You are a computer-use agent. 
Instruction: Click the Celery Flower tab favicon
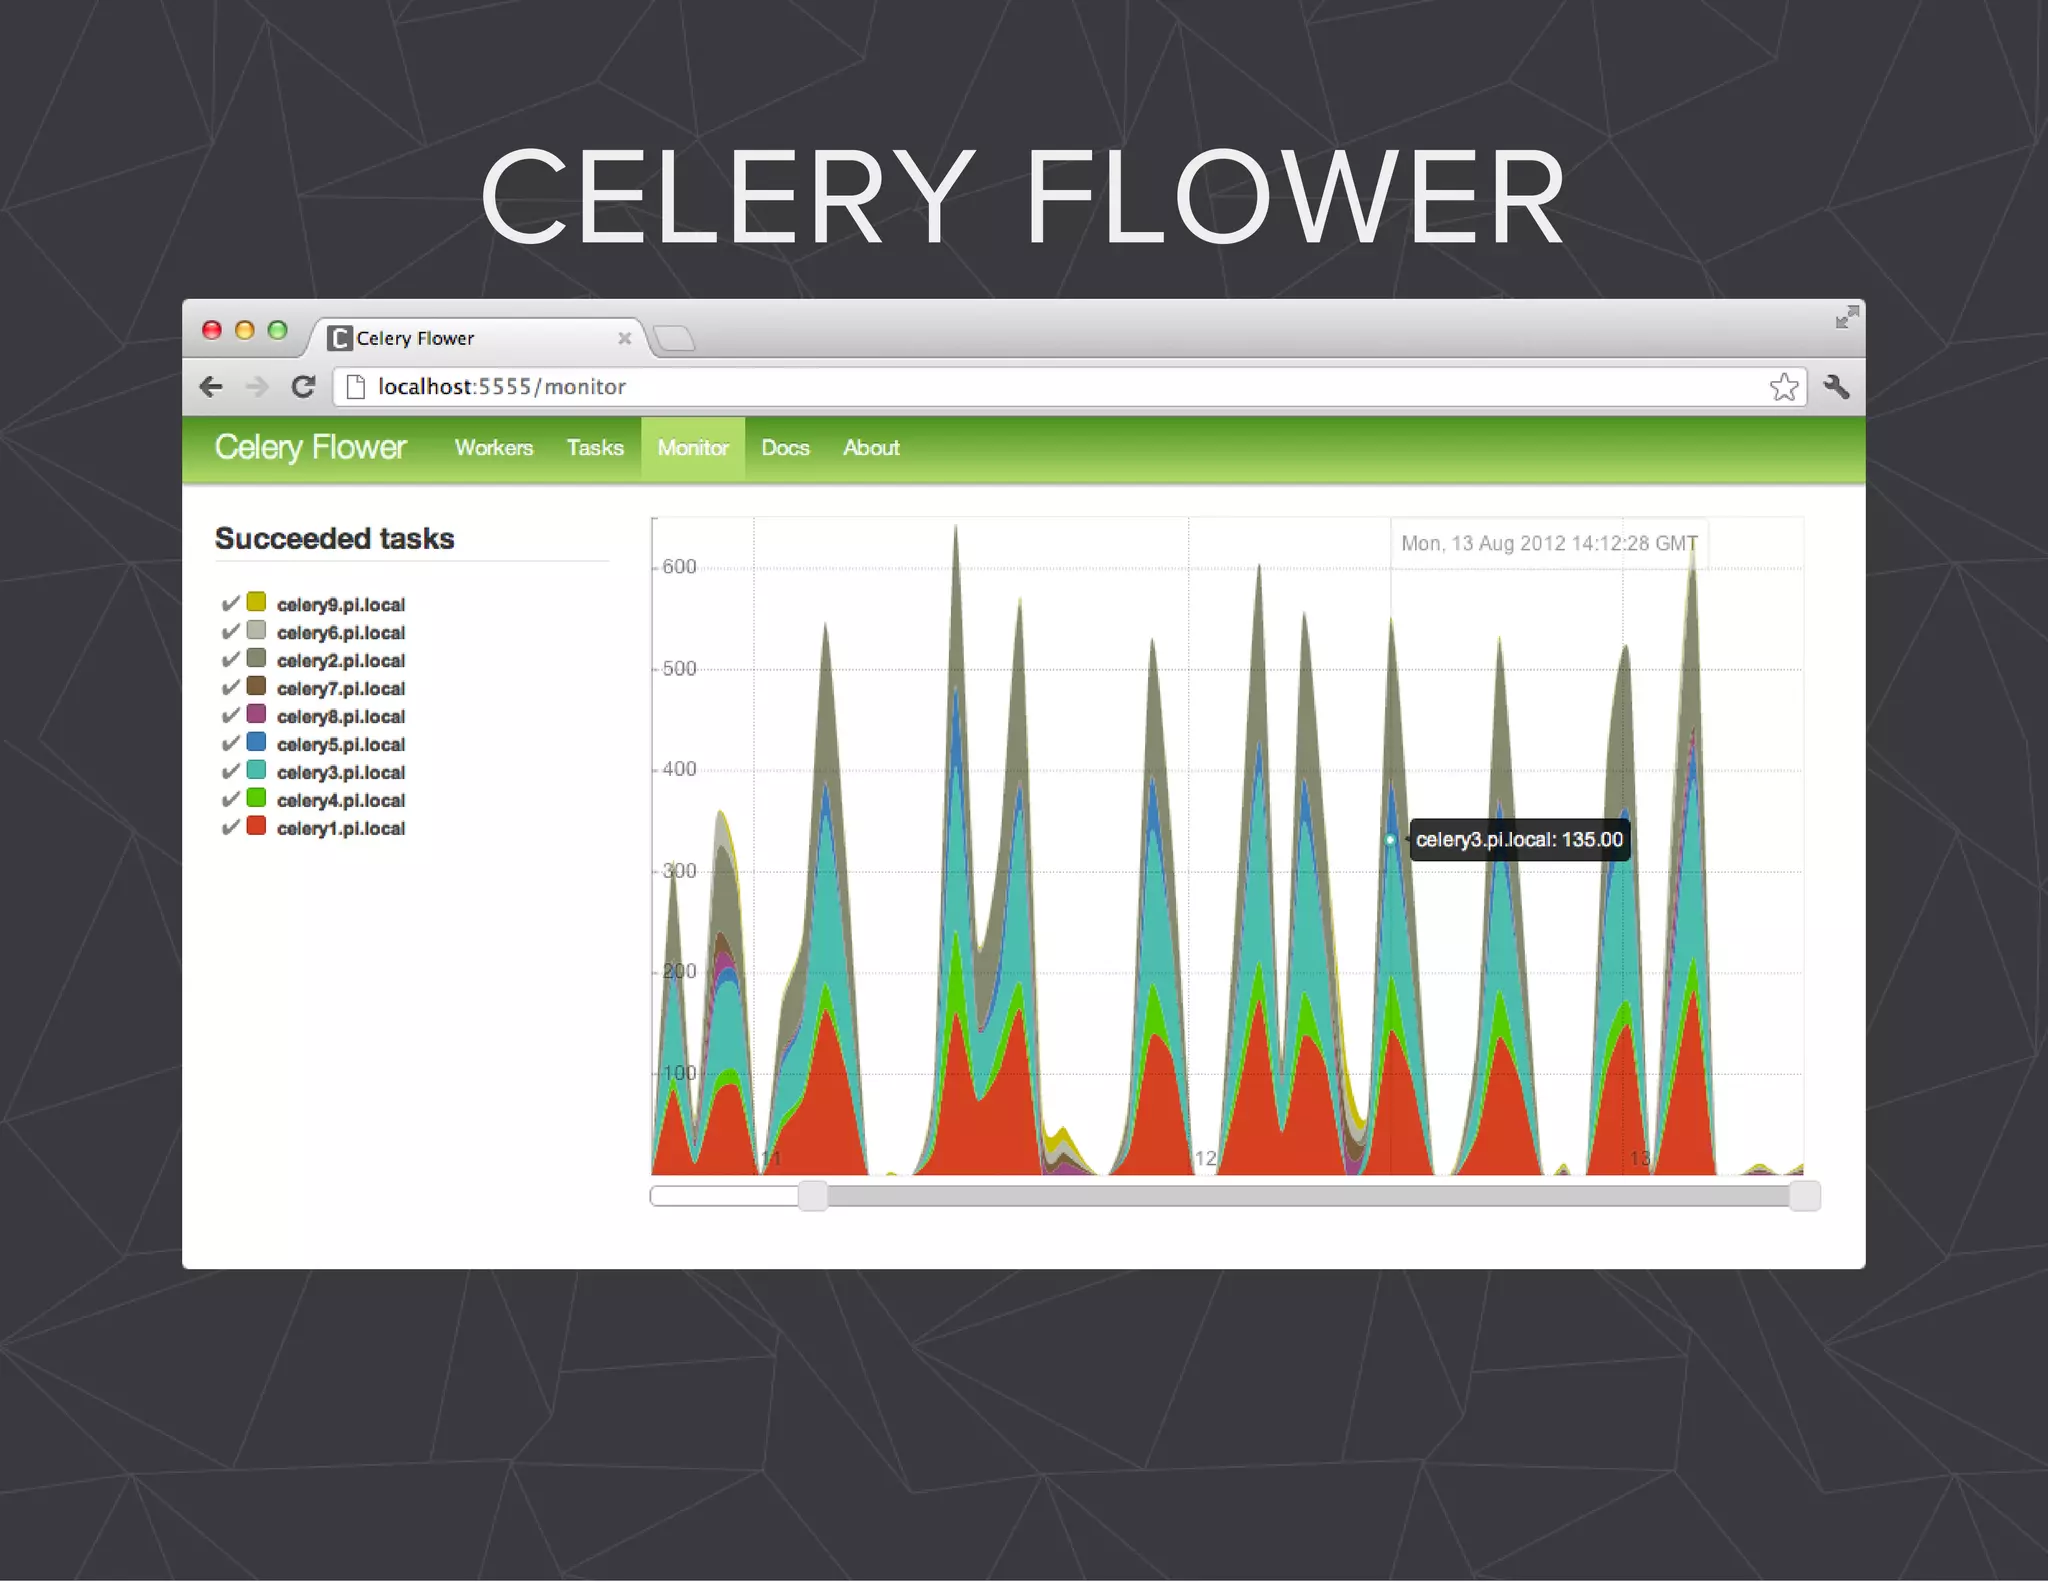point(340,338)
